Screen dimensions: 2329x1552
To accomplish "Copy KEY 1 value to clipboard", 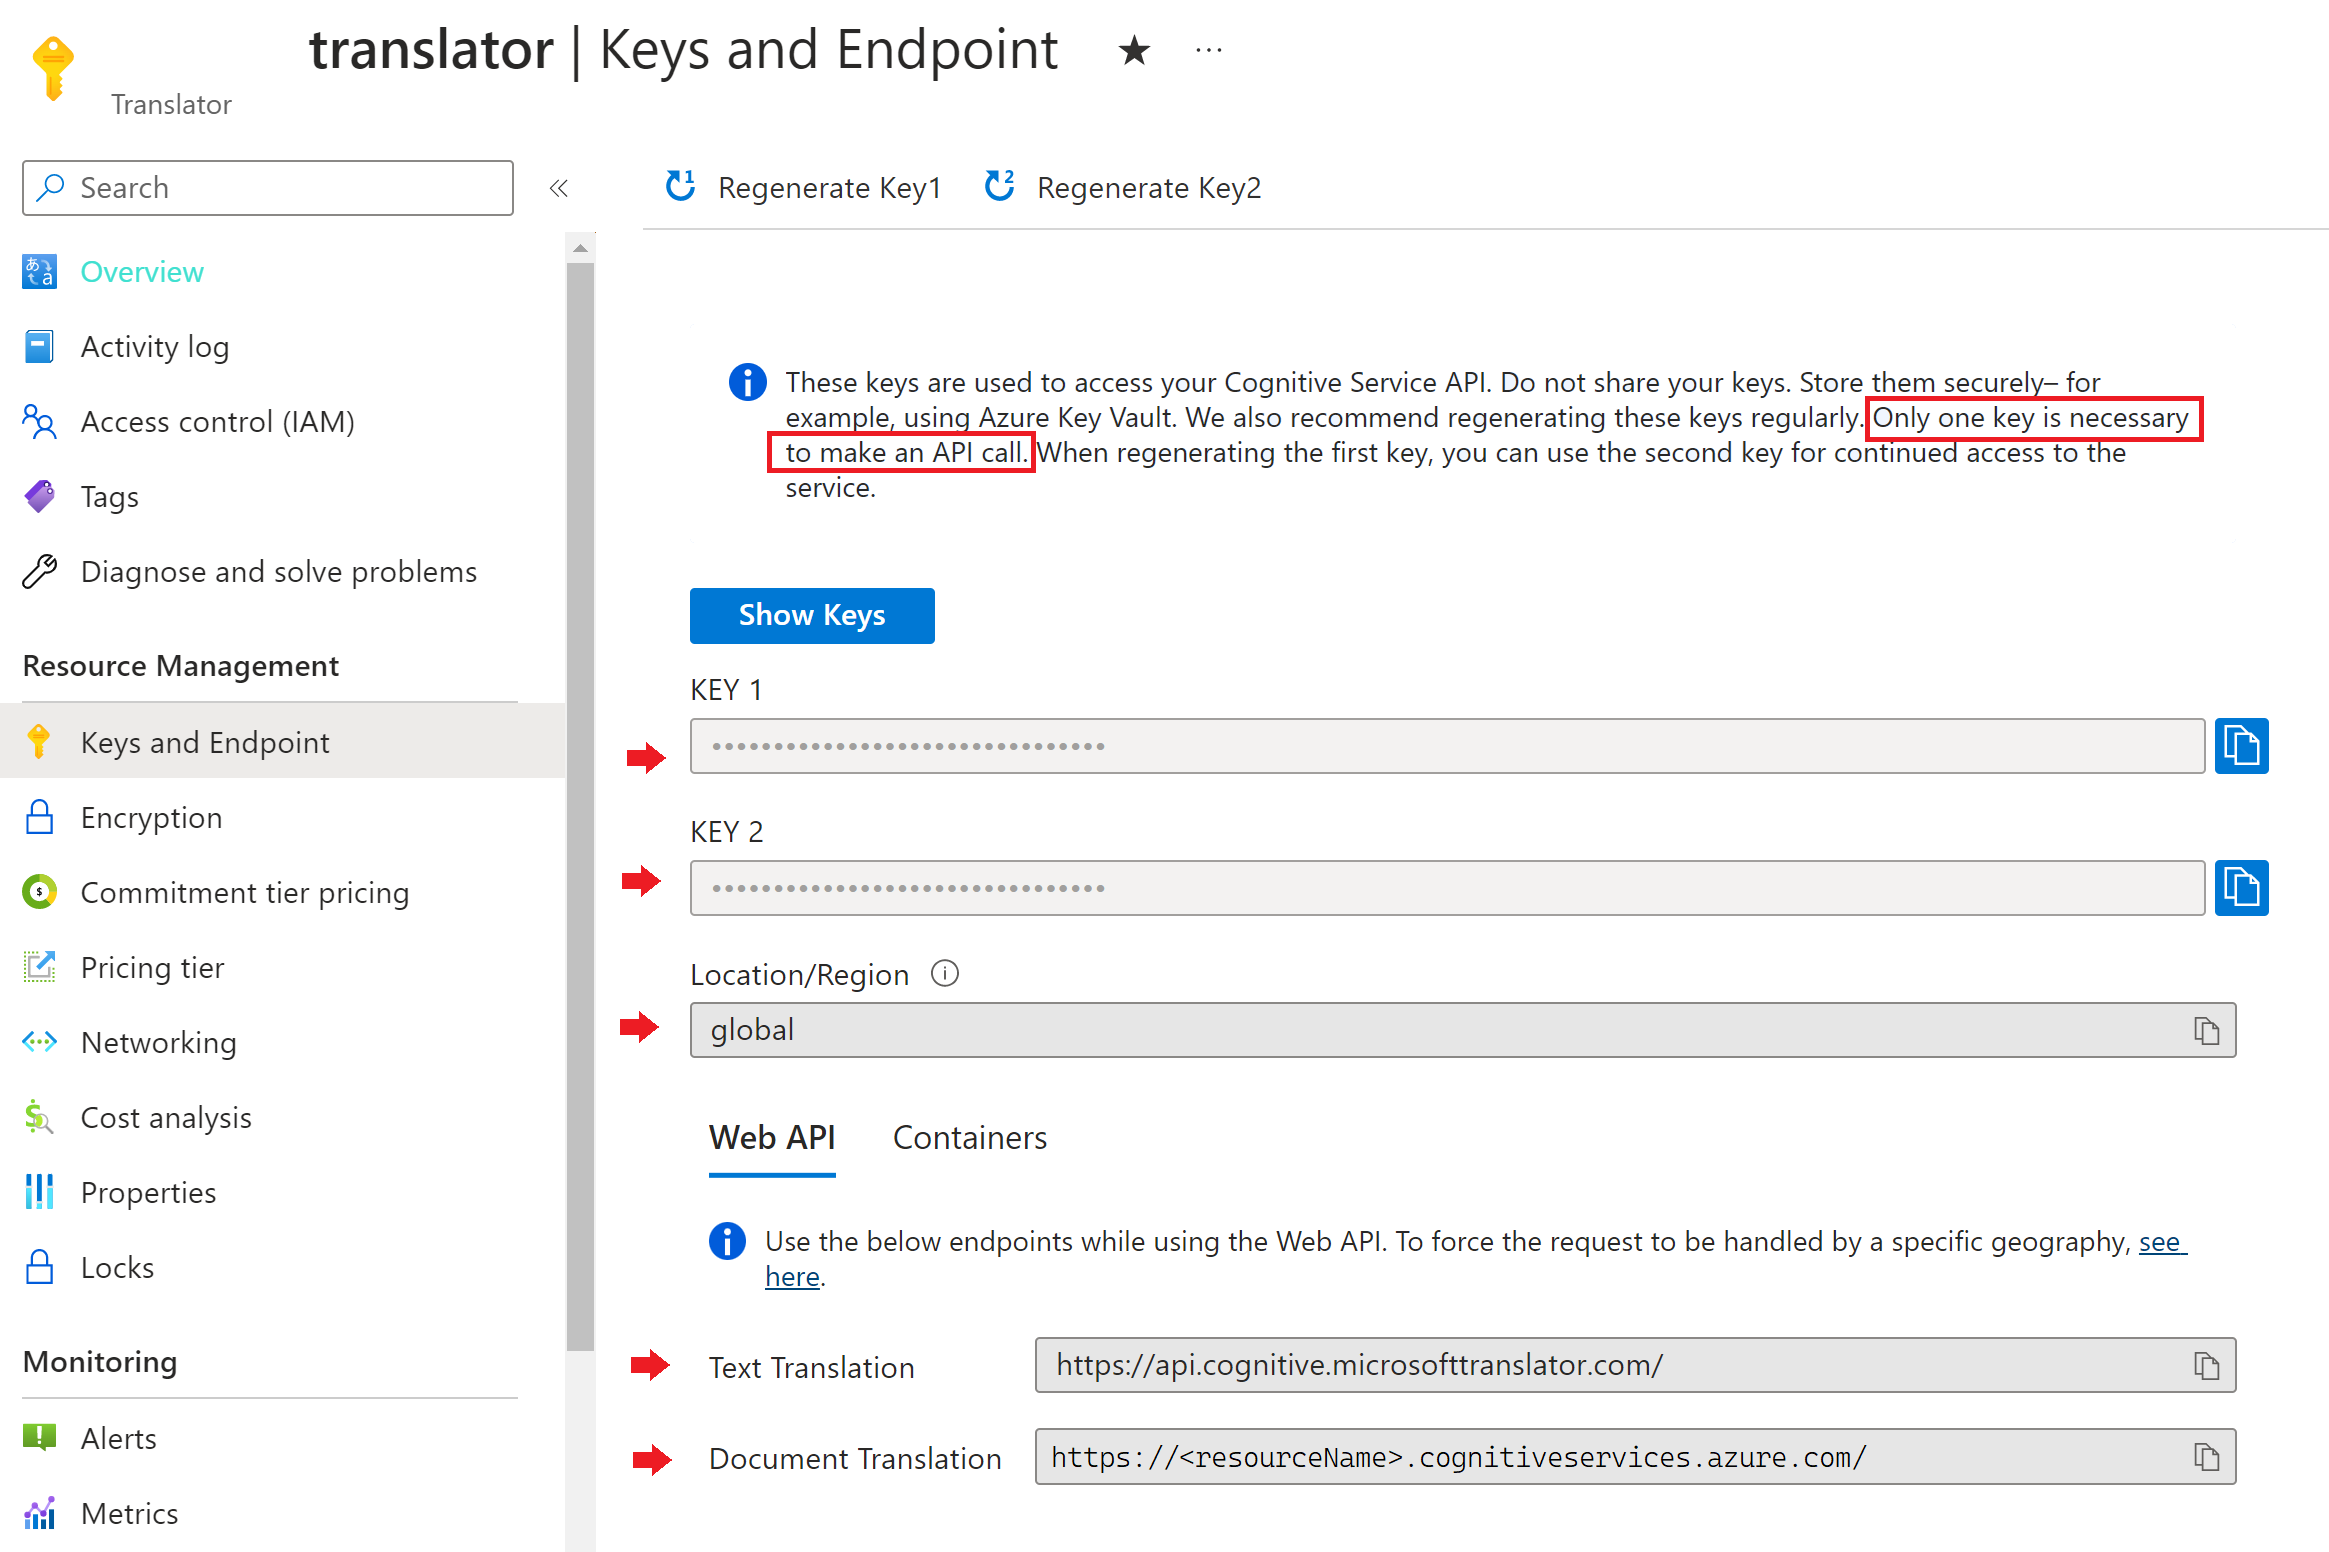I will pos(2244,745).
